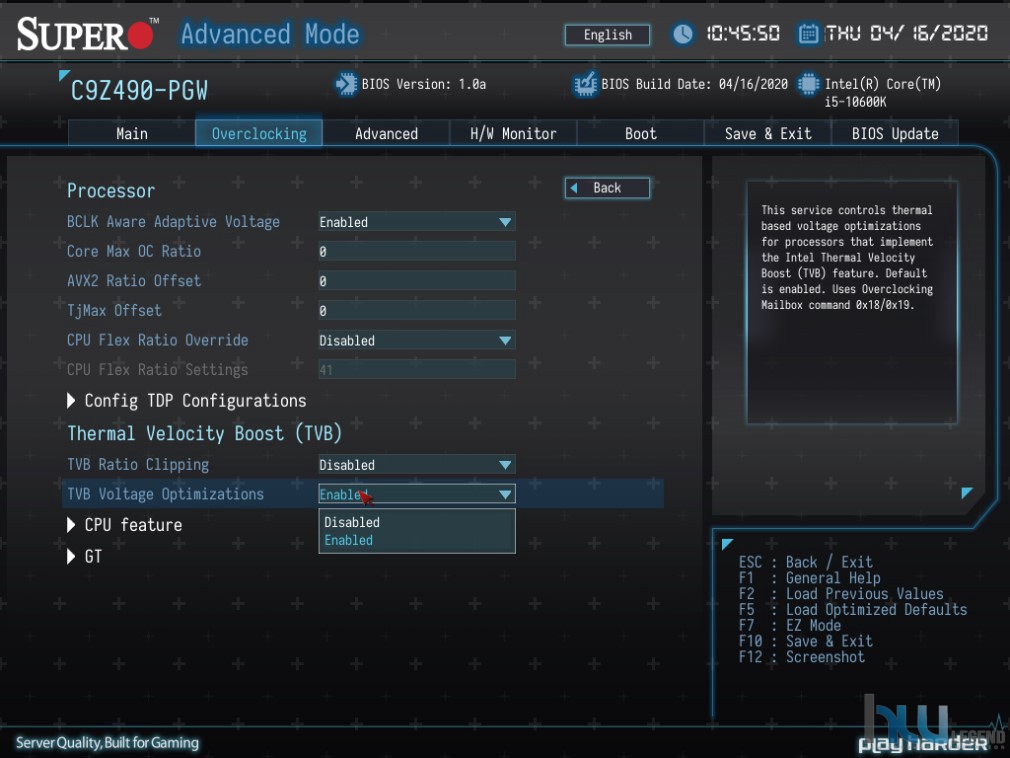Open BCLK Aware Adaptive Voltage dropdown
This screenshot has width=1010, height=758.
(417, 222)
